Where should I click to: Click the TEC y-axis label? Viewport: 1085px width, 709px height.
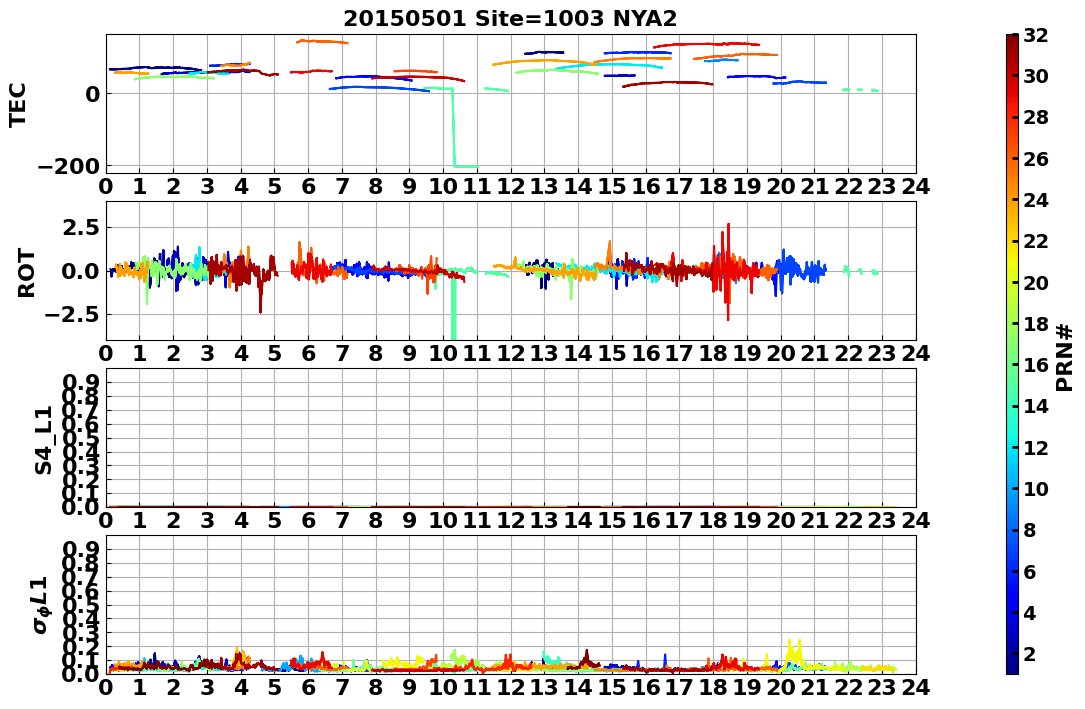[17, 104]
